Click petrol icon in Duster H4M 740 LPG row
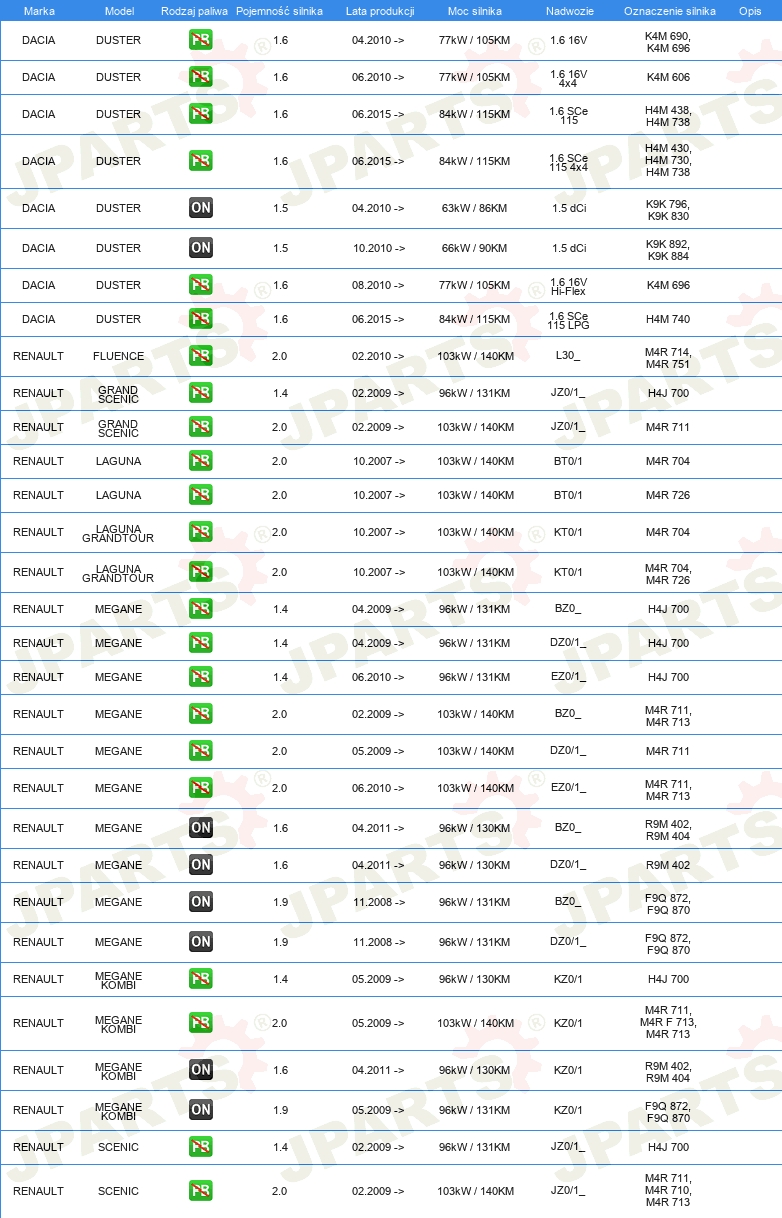The width and height of the screenshot is (782, 1218). [x=201, y=319]
